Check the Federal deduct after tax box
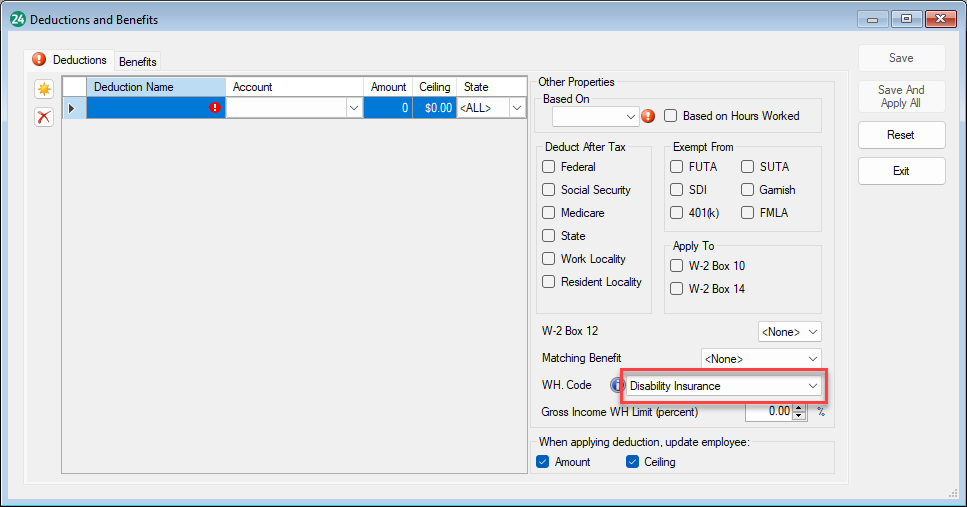Image resolution: width=967 pixels, height=507 pixels. 548,167
